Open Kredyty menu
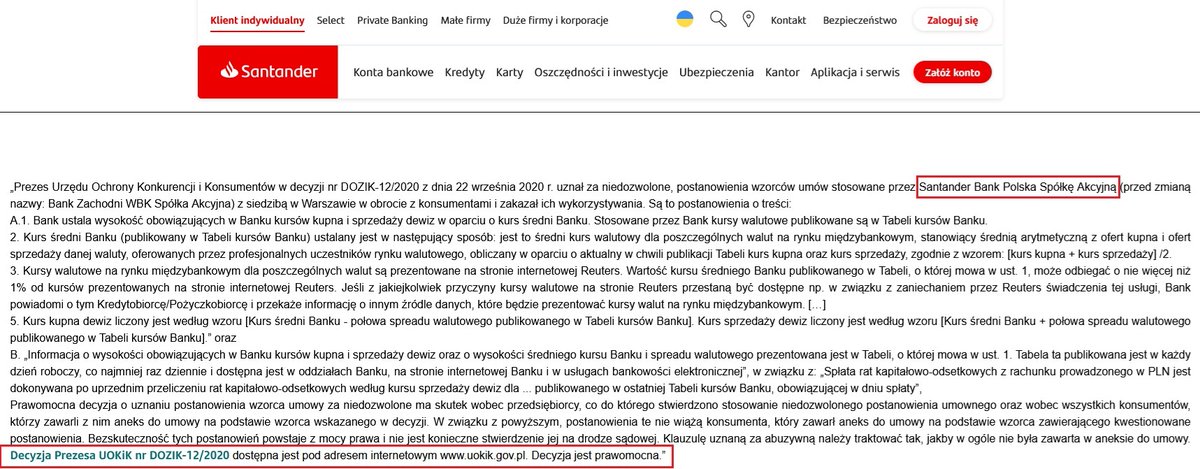Viewport: 1200px width, 469px height. pos(465,72)
